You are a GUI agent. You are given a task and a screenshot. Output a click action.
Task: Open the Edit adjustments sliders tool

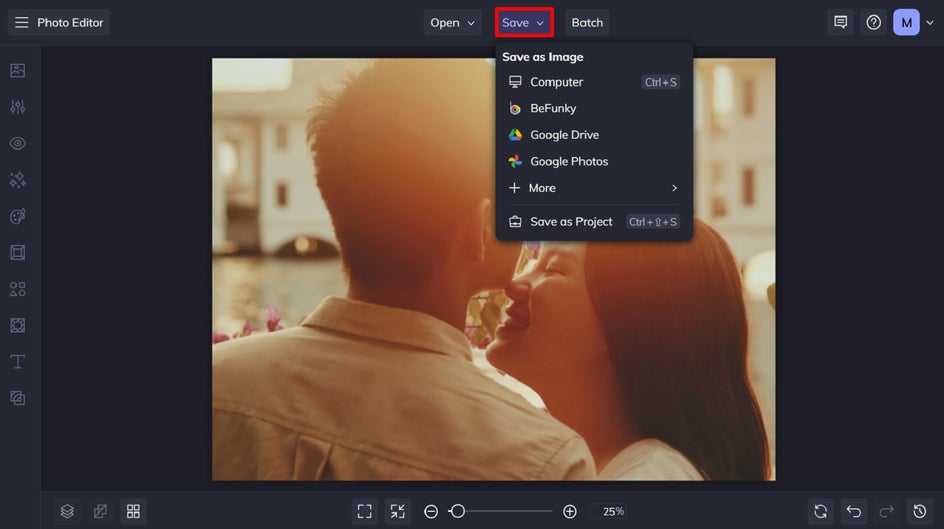click(x=17, y=107)
